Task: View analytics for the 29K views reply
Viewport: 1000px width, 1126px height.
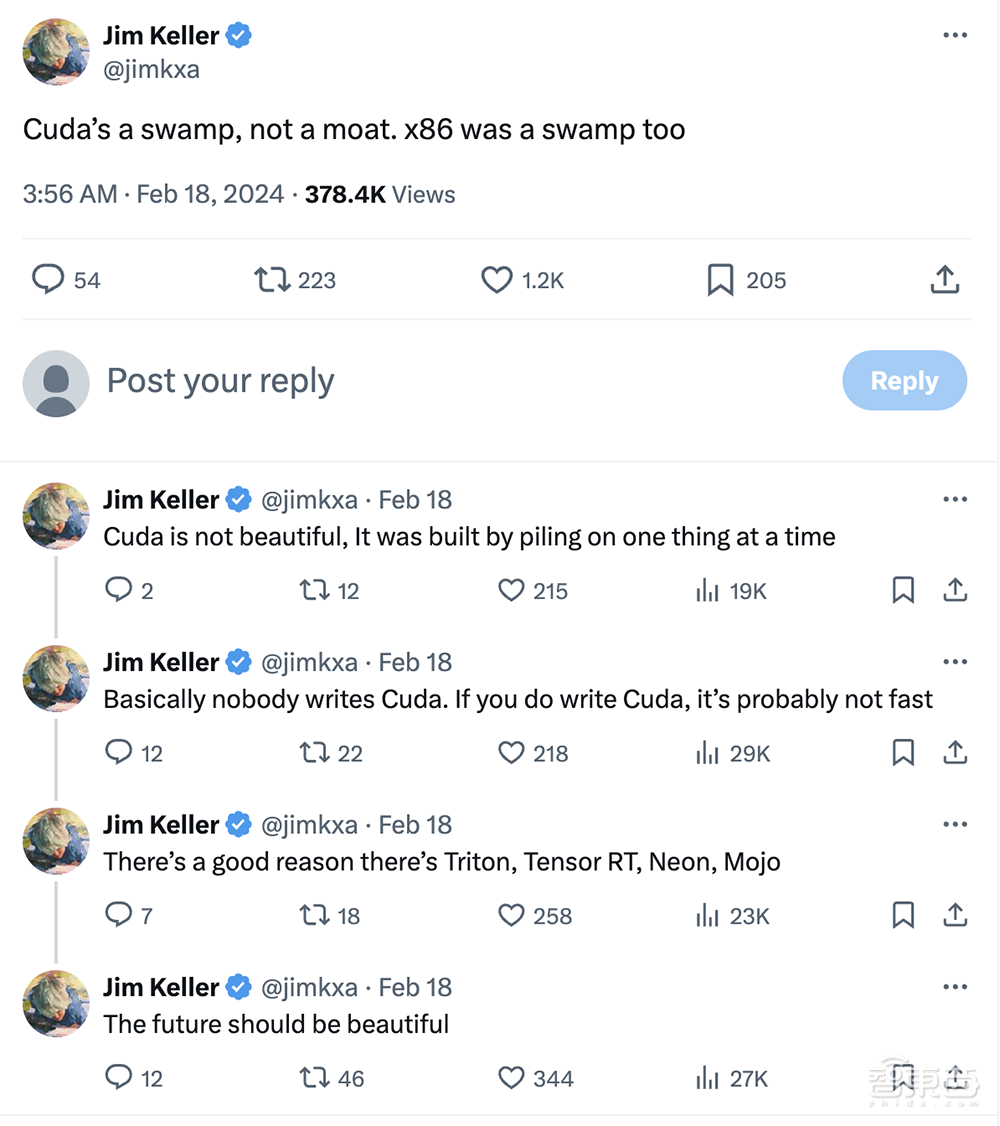Action: (x=708, y=753)
